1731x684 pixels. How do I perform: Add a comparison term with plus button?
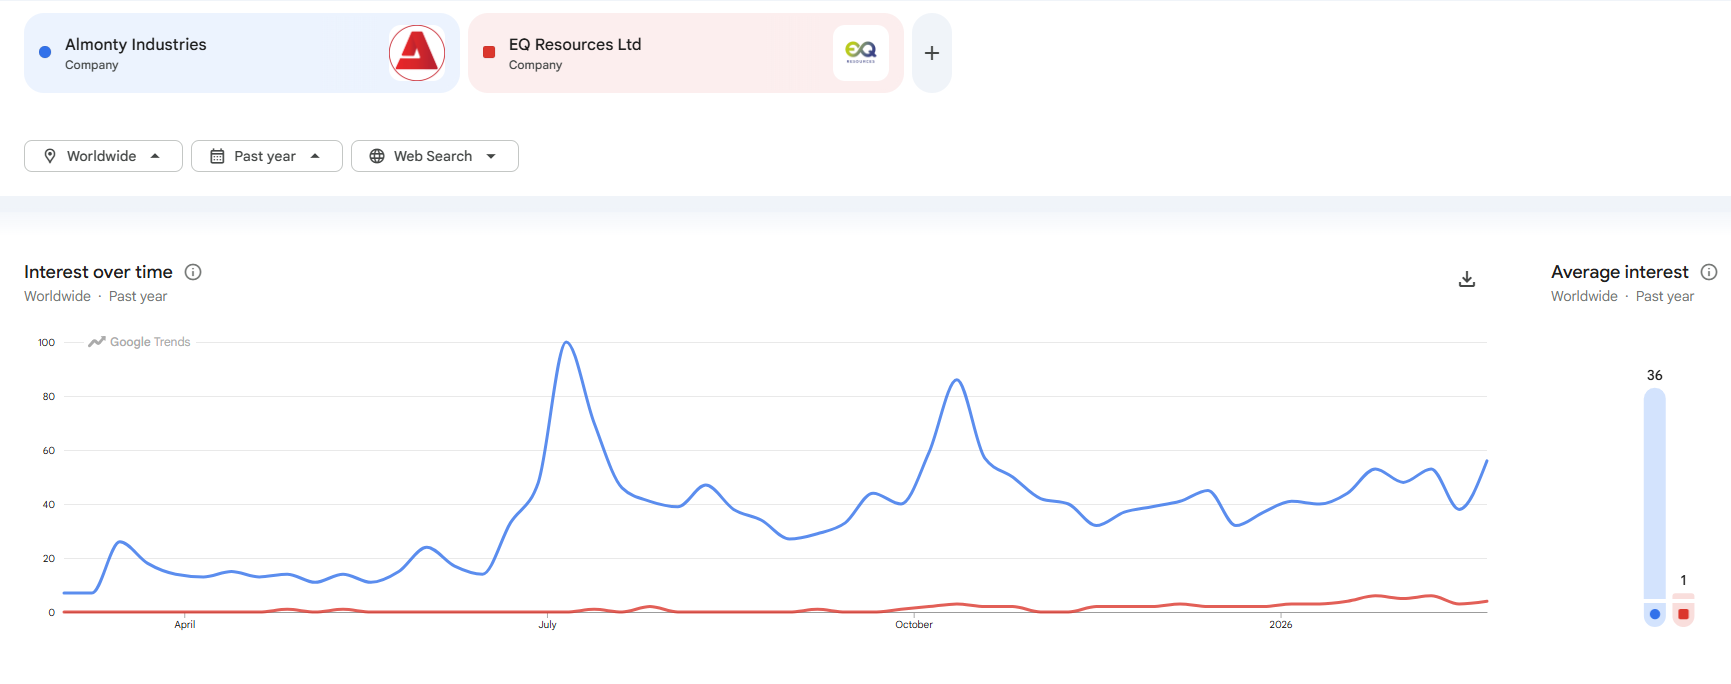pyautogui.click(x=932, y=53)
